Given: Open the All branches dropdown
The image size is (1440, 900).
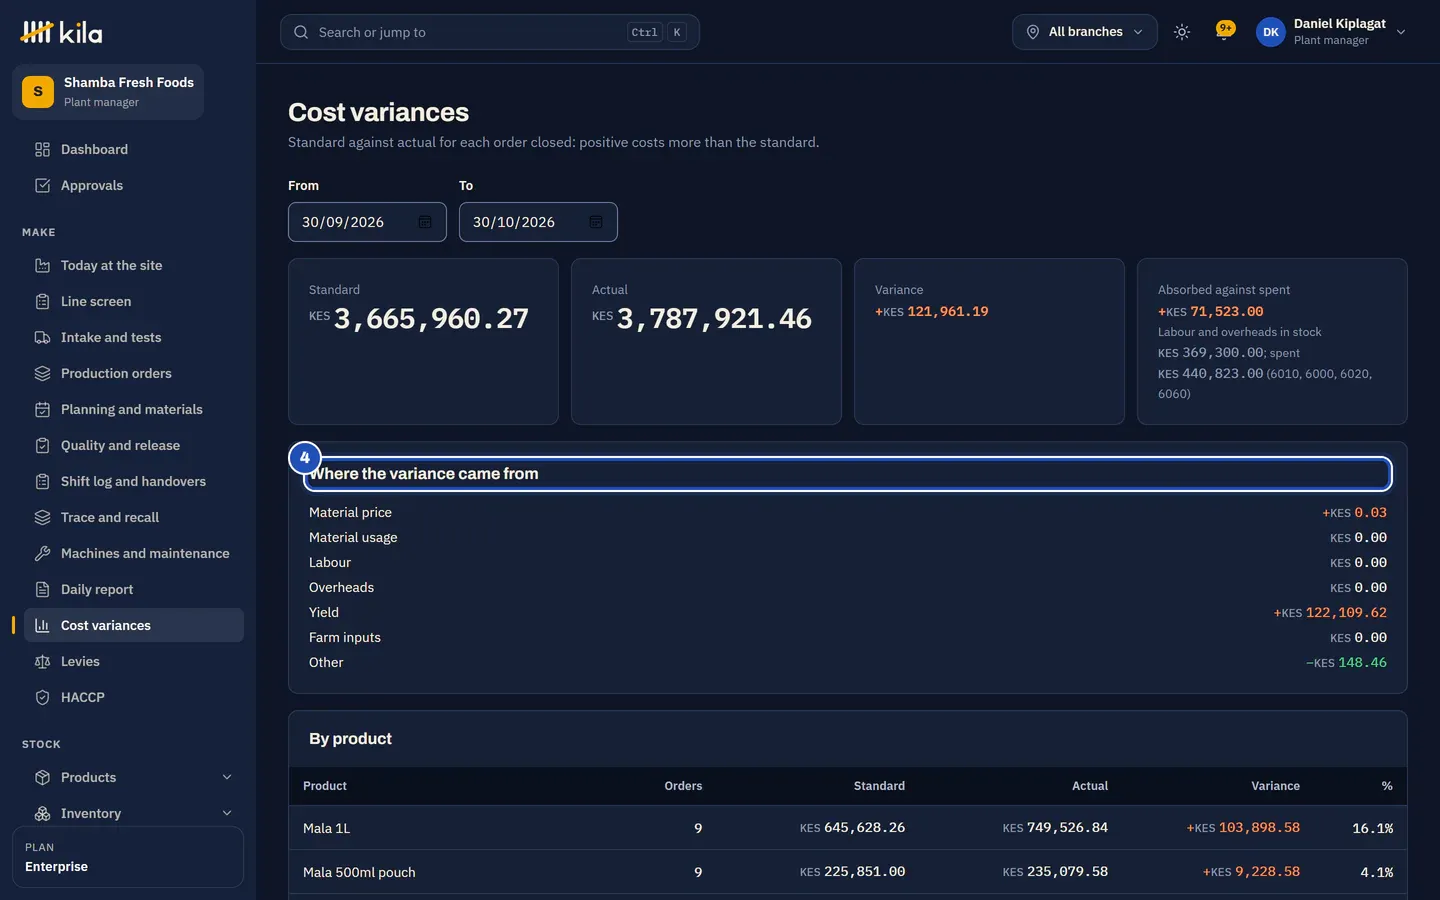Looking at the screenshot, I should click(1085, 32).
